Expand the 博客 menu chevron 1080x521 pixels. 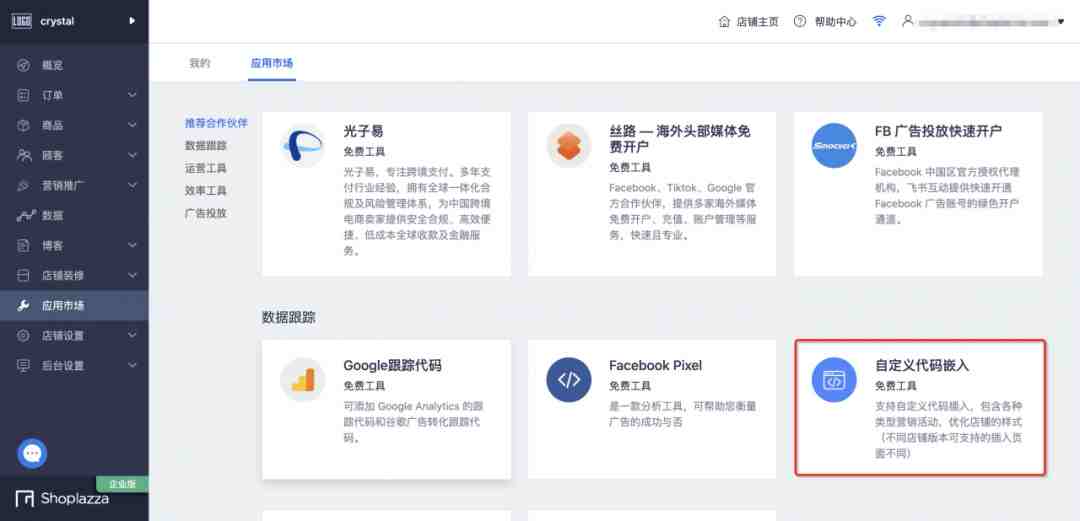132,245
